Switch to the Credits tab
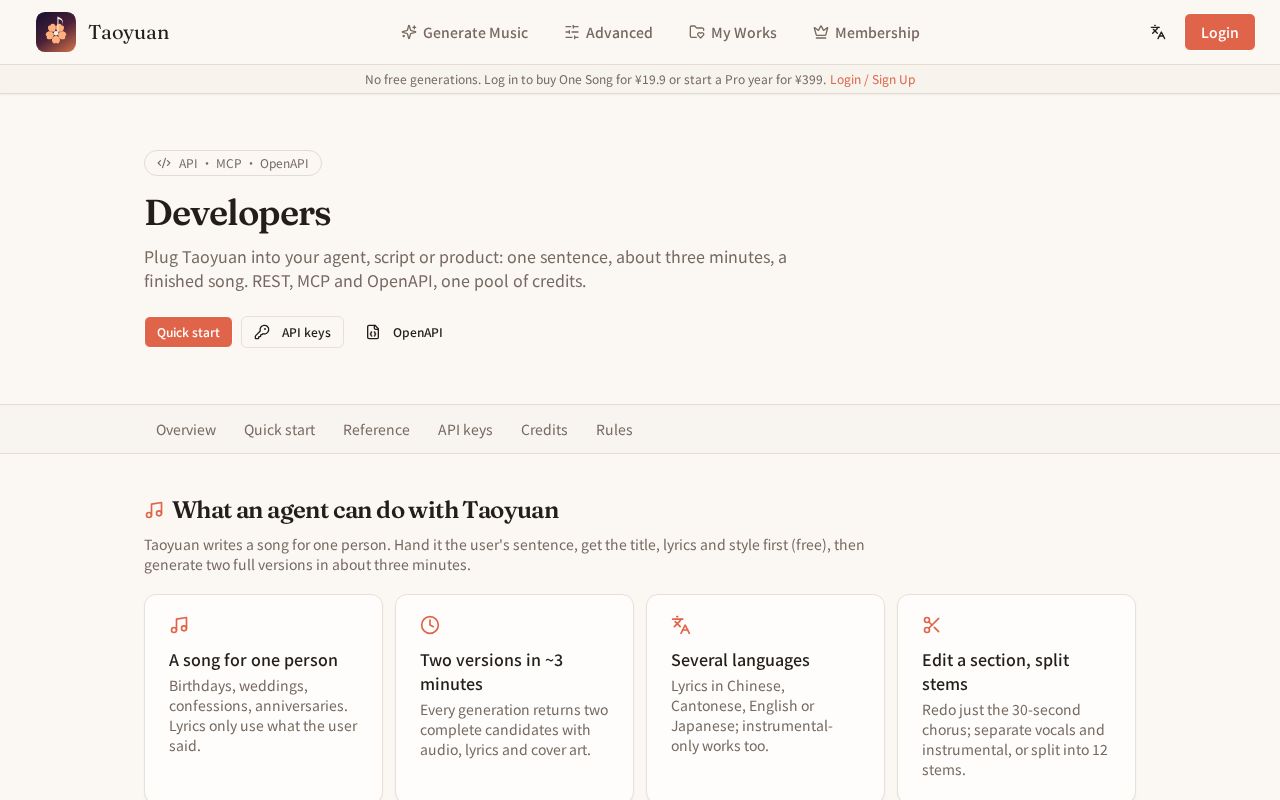This screenshot has height=800, width=1280. [544, 429]
